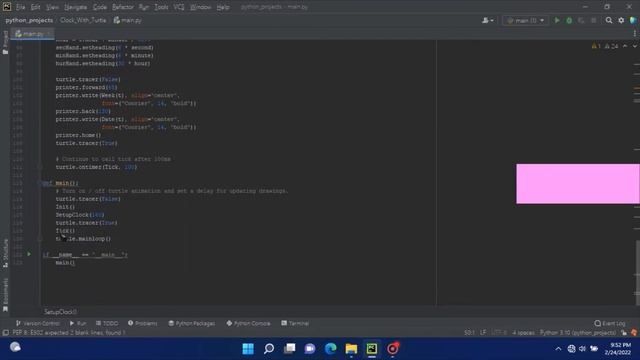Open the Navigate menu

pyautogui.click(x=76, y=7)
